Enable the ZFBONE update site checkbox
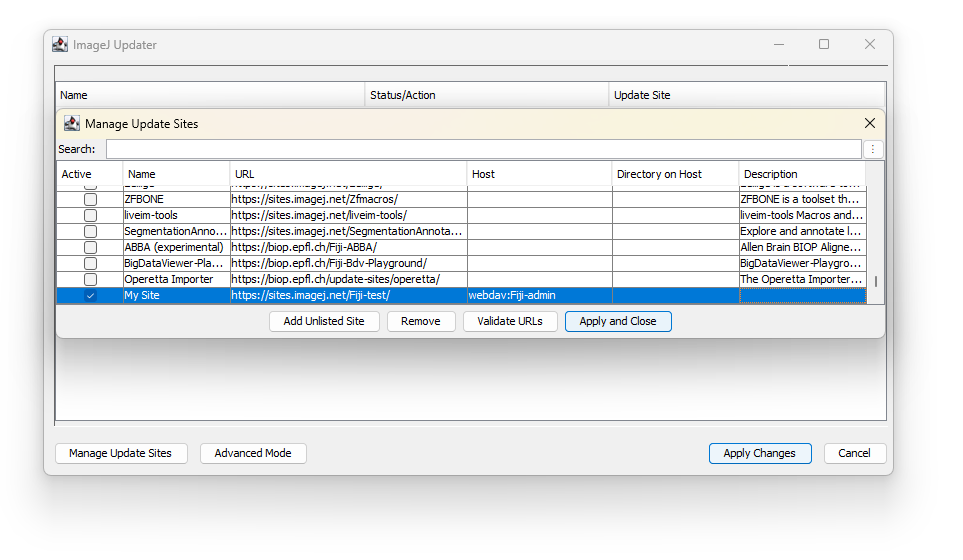This screenshot has height=560, width=963. click(x=90, y=200)
